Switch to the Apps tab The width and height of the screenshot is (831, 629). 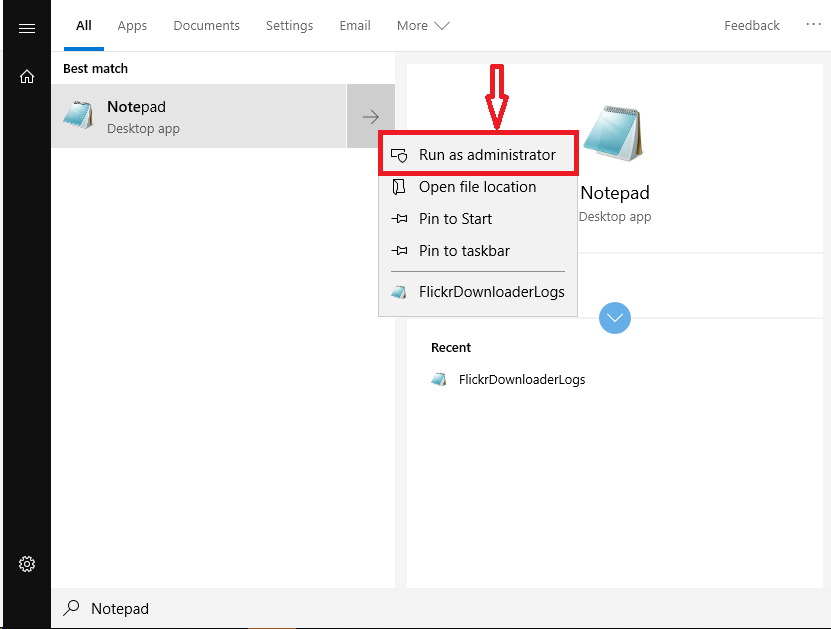pyautogui.click(x=132, y=25)
